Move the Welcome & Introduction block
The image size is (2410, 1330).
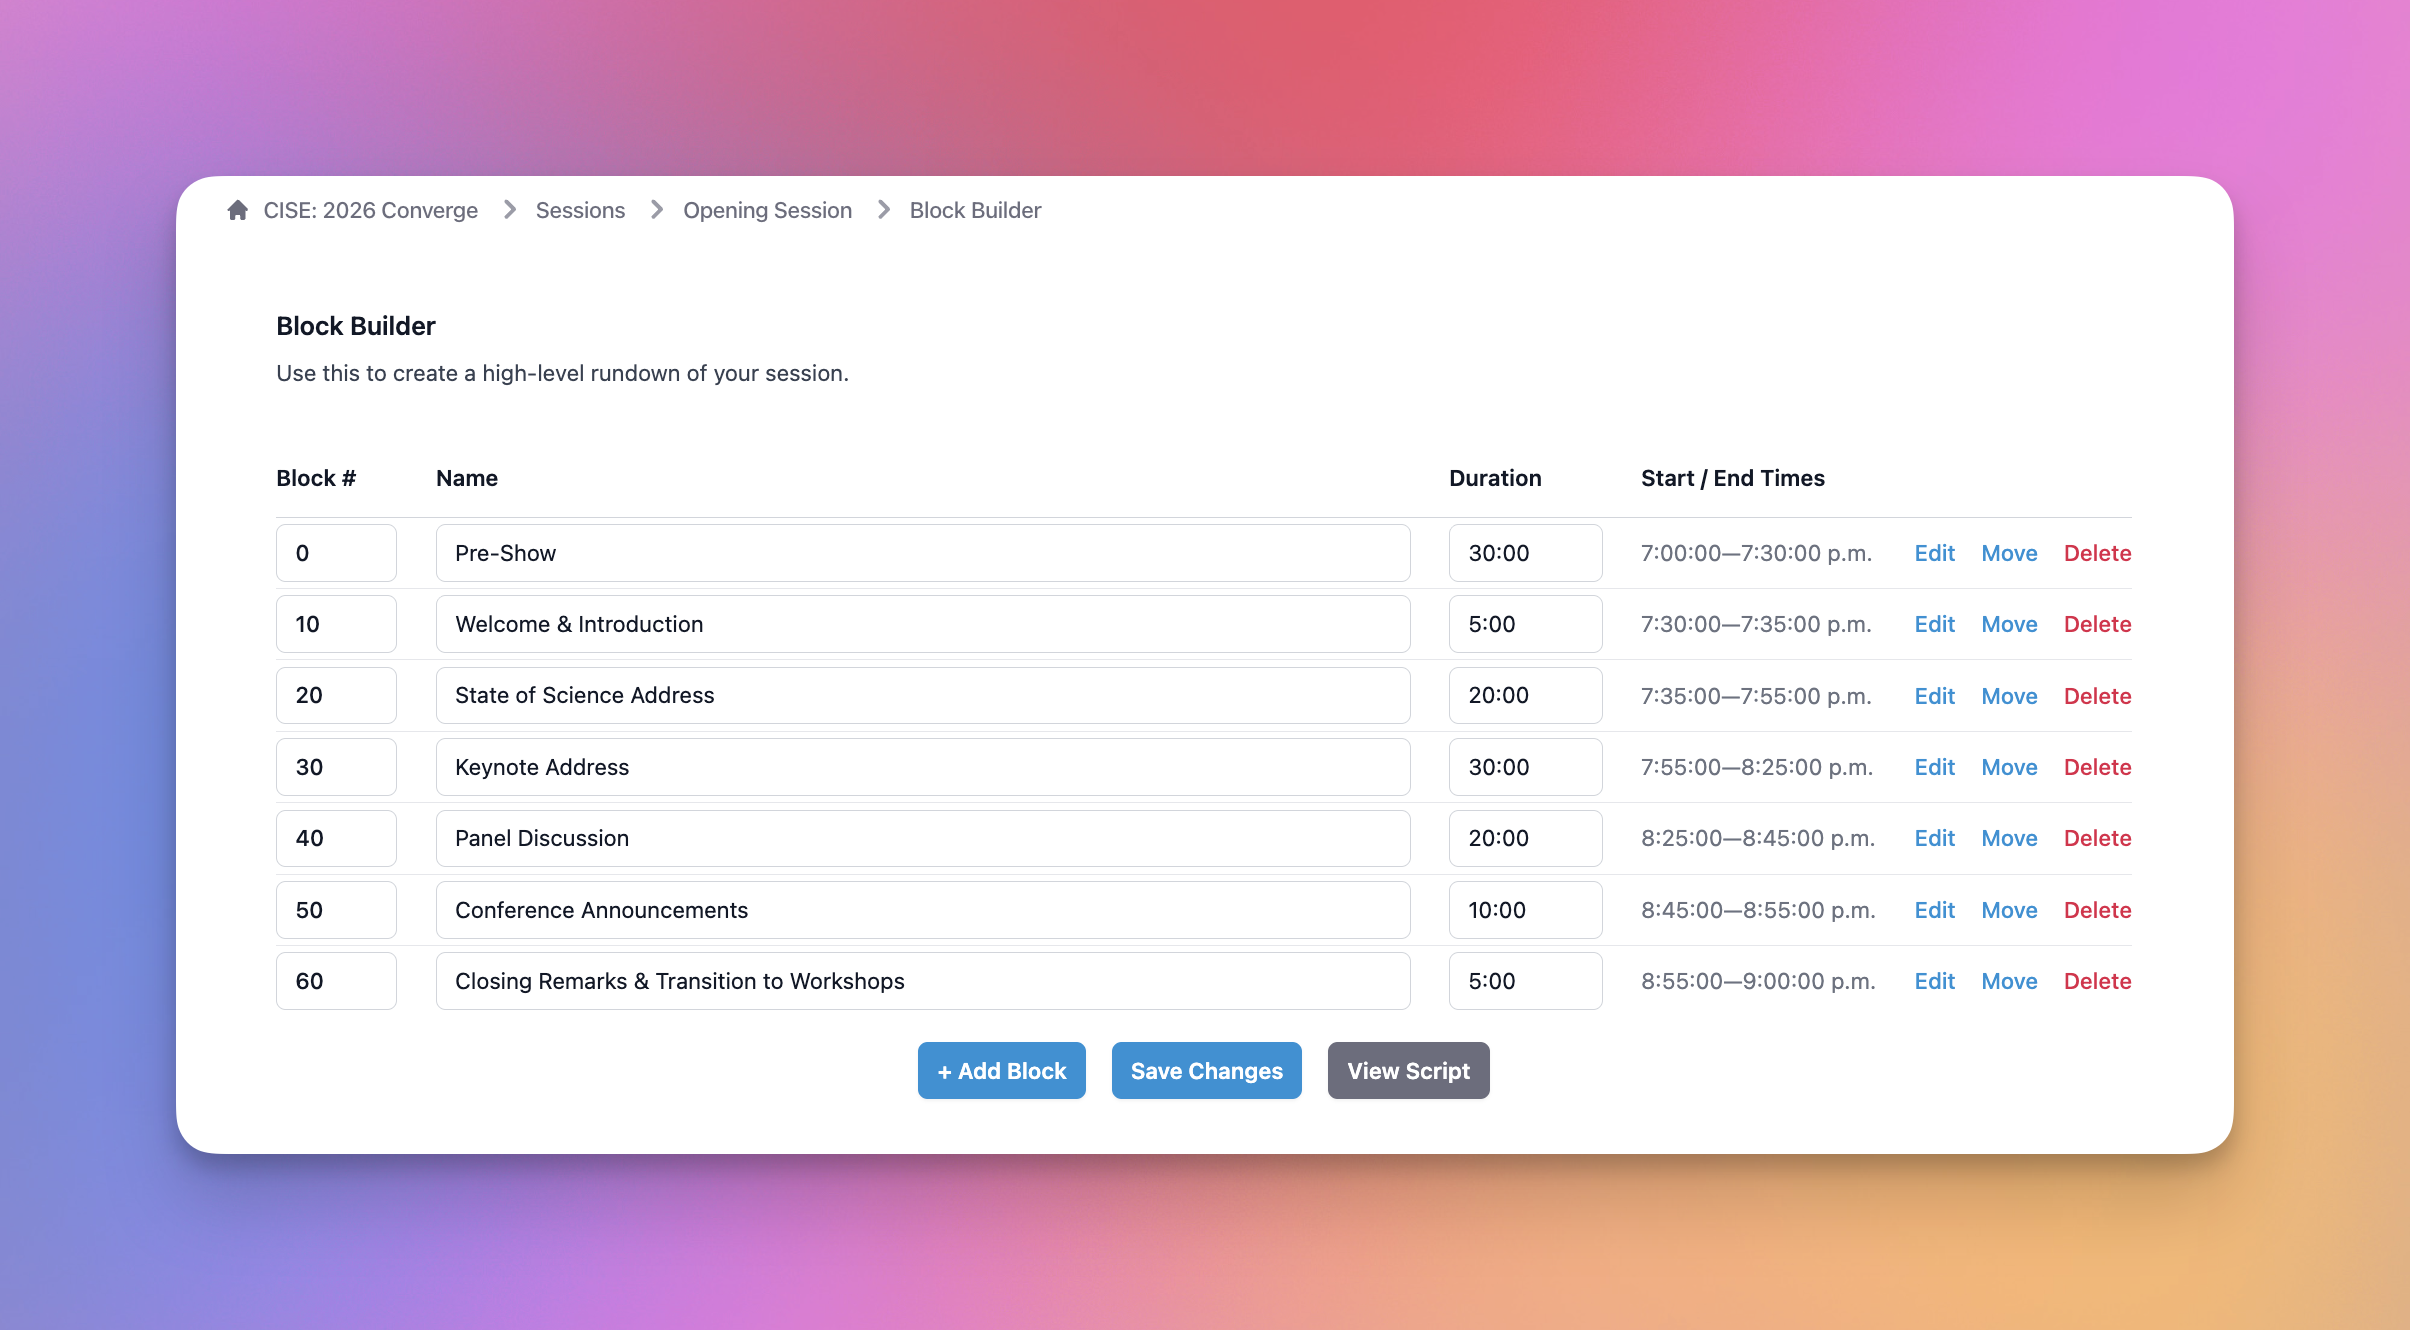point(2009,624)
